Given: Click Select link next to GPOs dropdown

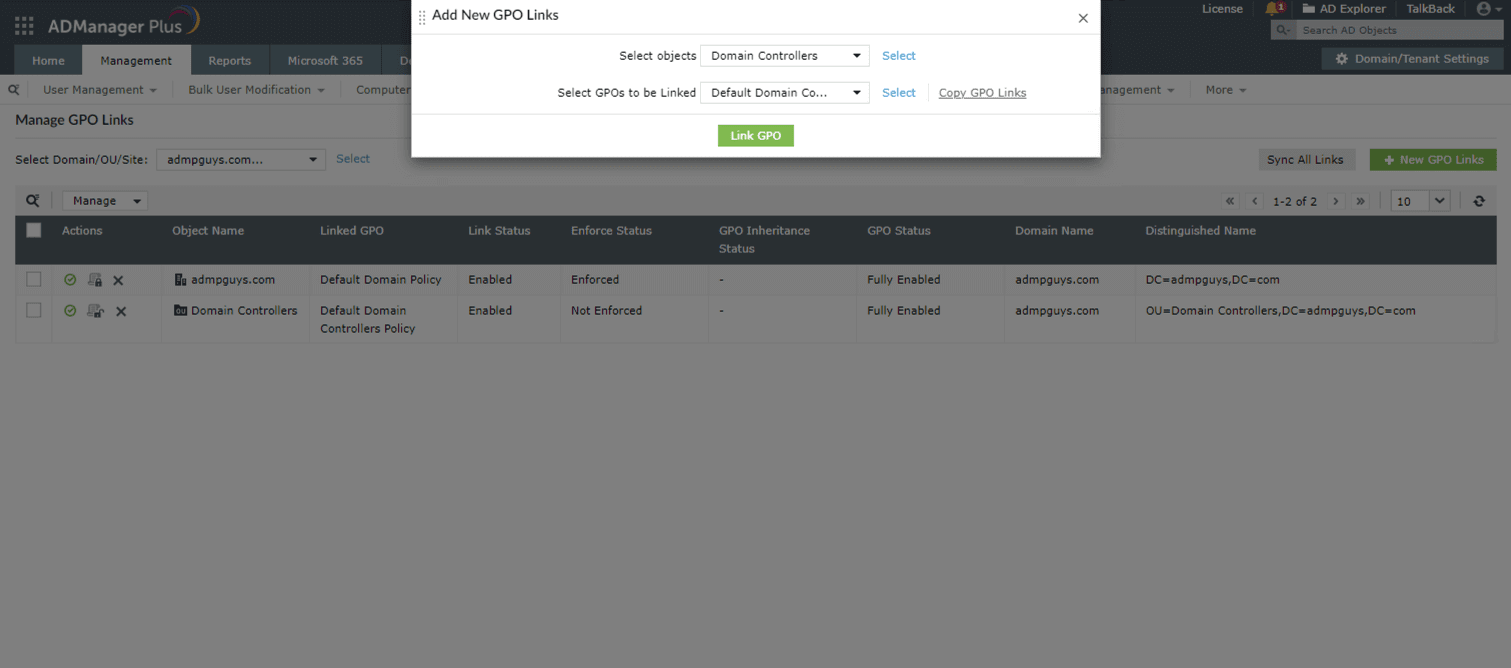Looking at the screenshot, I should [x=899, y=93].
